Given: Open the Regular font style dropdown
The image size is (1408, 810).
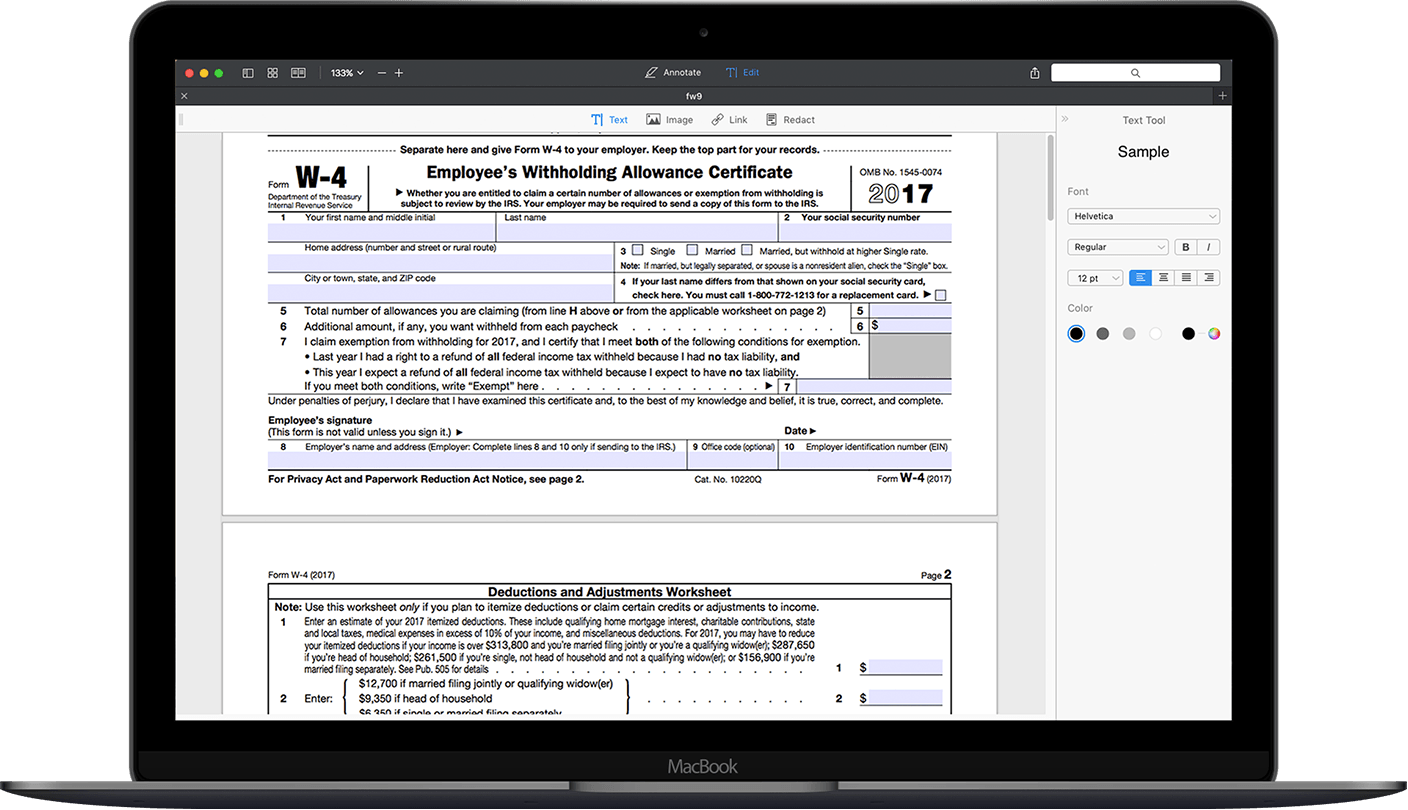Looking at the screenshot, I should pos(1118,247).
